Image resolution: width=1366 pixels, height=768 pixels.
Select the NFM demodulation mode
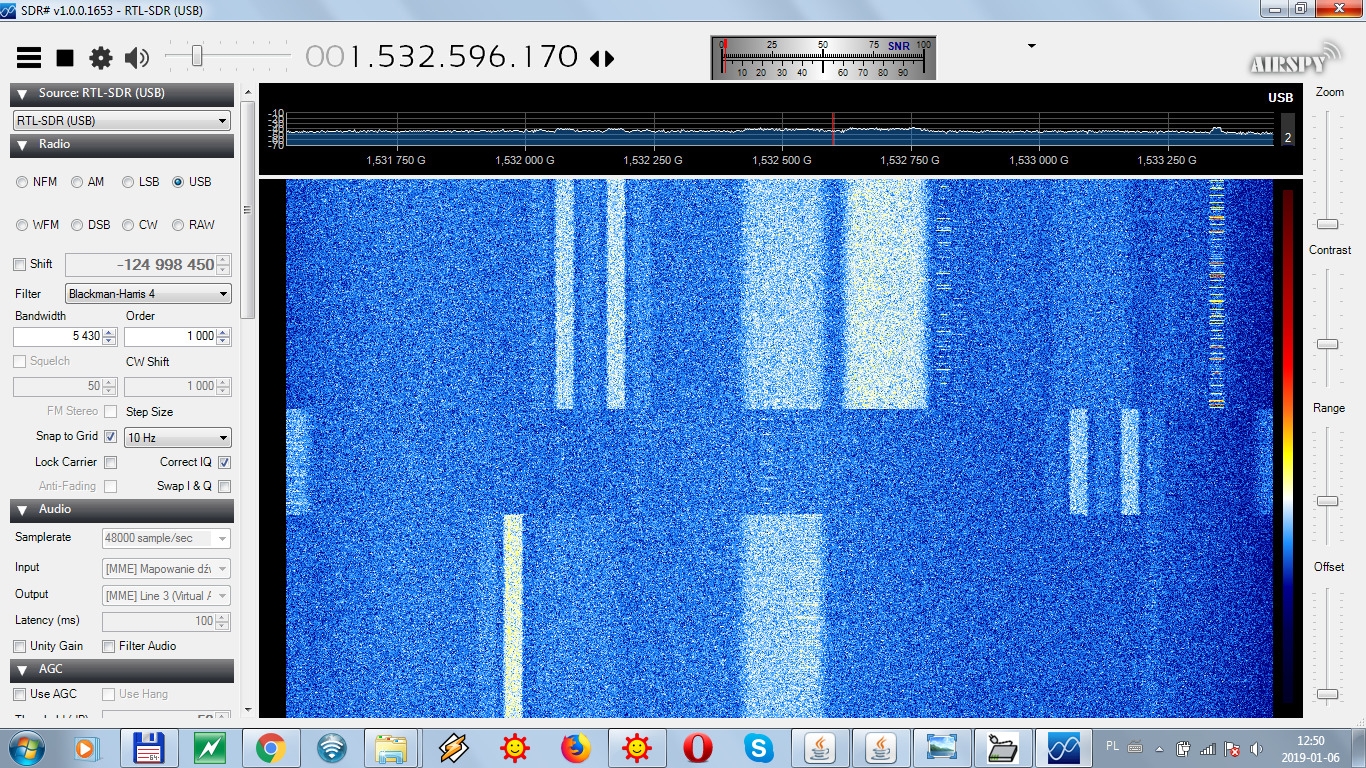pos(22,182)
